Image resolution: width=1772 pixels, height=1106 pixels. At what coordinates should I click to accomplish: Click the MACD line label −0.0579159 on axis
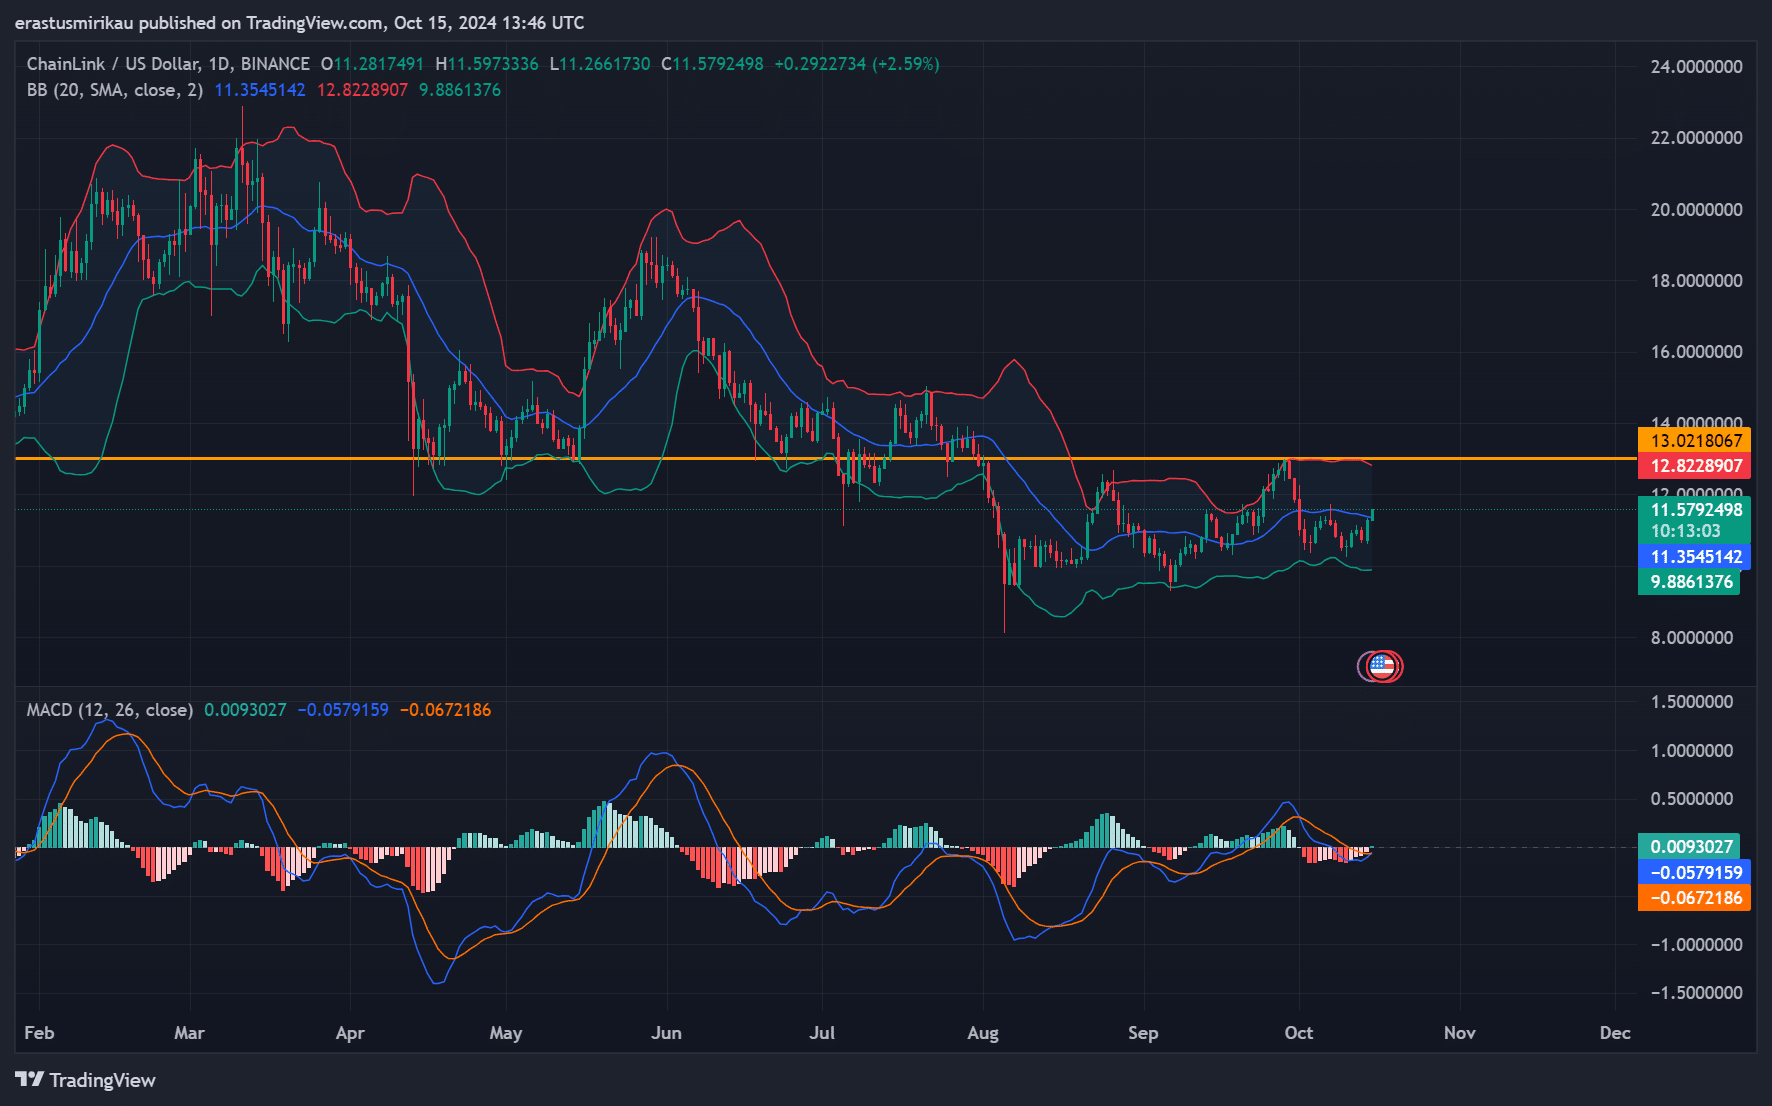pyautogui.click(x=1694, y=873)
